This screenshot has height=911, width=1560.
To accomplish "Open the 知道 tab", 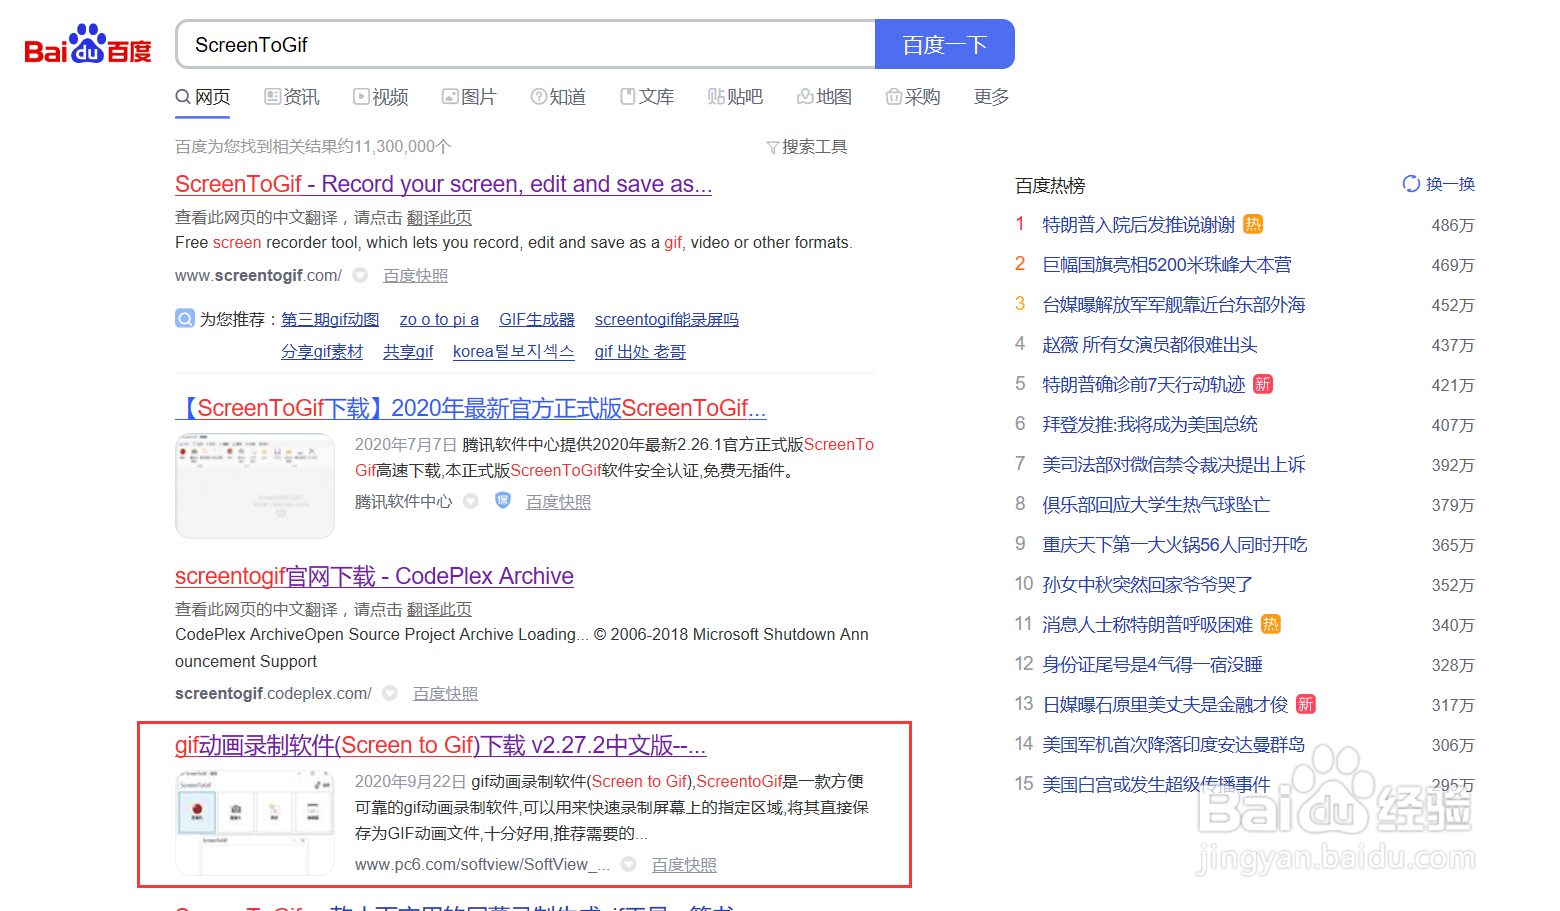I will (x=558, y=97).
